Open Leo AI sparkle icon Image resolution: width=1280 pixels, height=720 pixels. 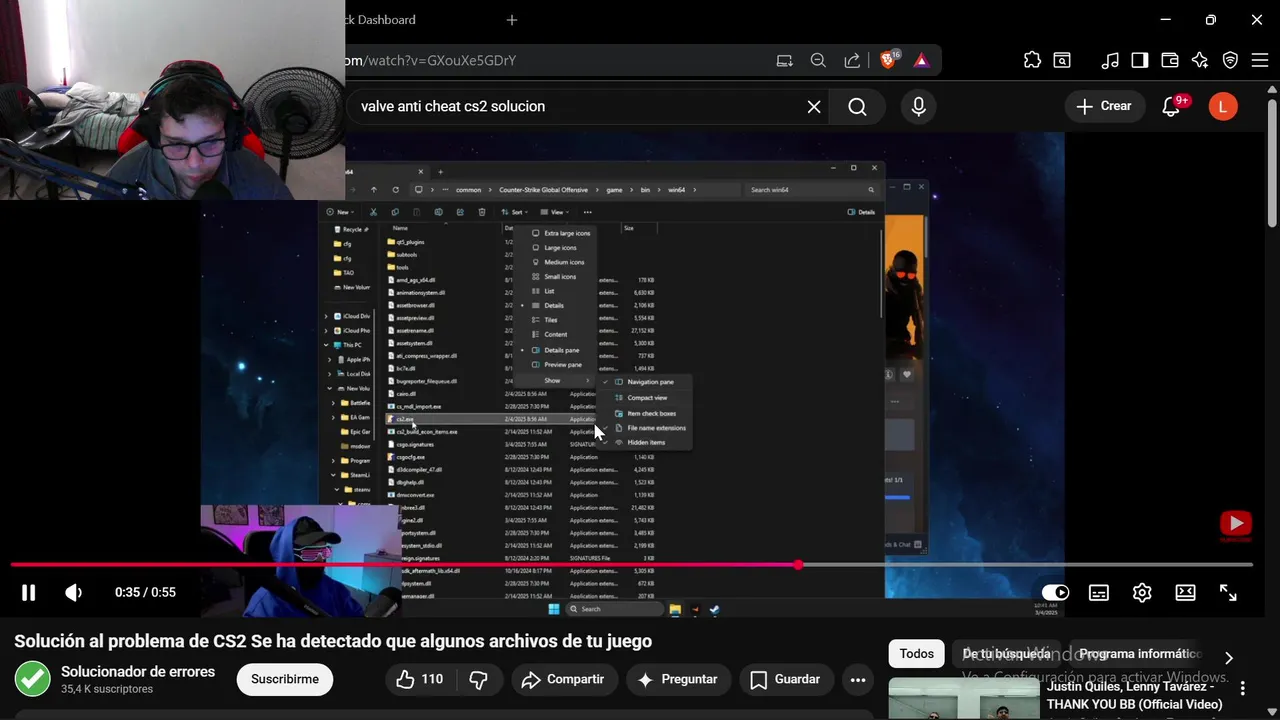click(x=1200, y=61)
